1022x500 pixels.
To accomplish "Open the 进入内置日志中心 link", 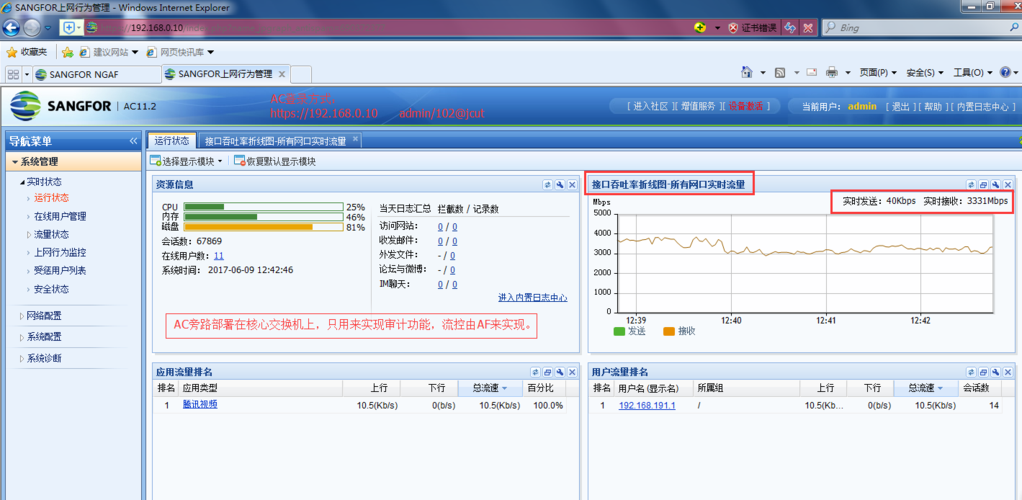I will click(x=533, y=297).
